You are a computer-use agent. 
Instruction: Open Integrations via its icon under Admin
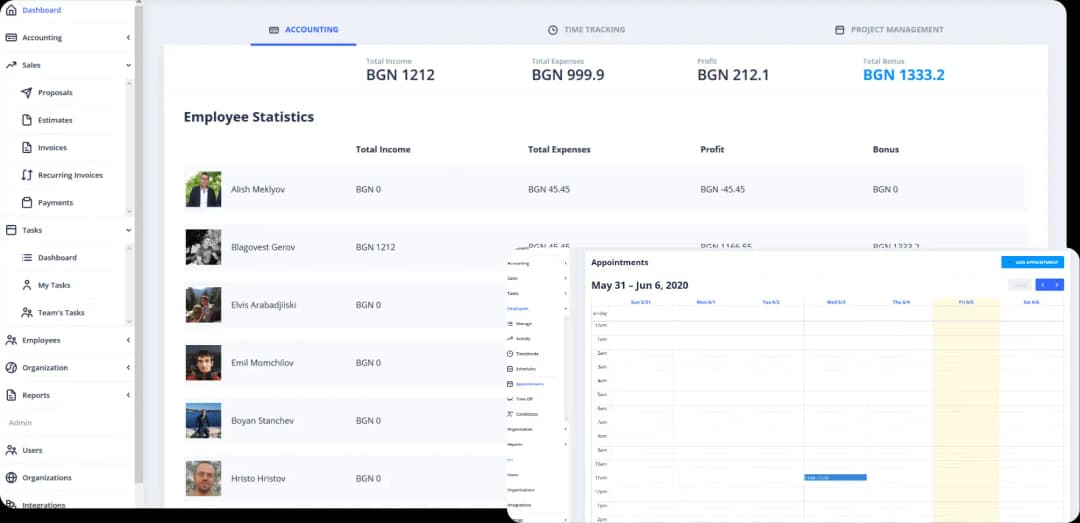pyautogui.click(x=10, y=504)
